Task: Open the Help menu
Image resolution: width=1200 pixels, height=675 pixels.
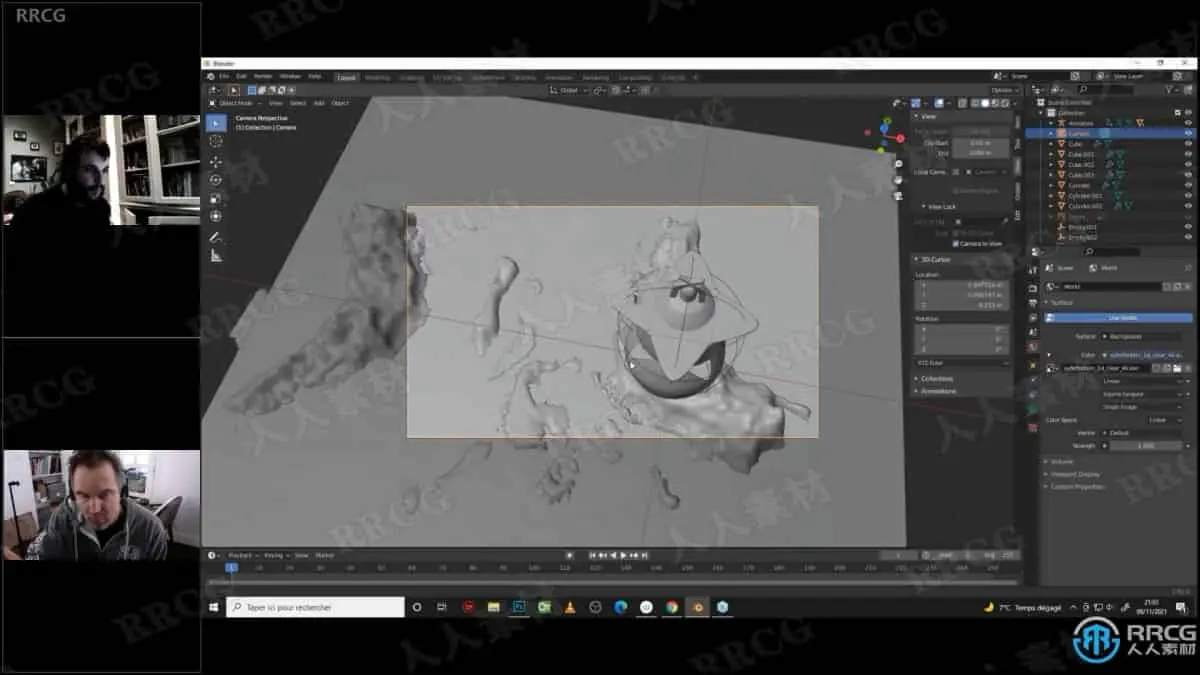Action: click(315, 76)
